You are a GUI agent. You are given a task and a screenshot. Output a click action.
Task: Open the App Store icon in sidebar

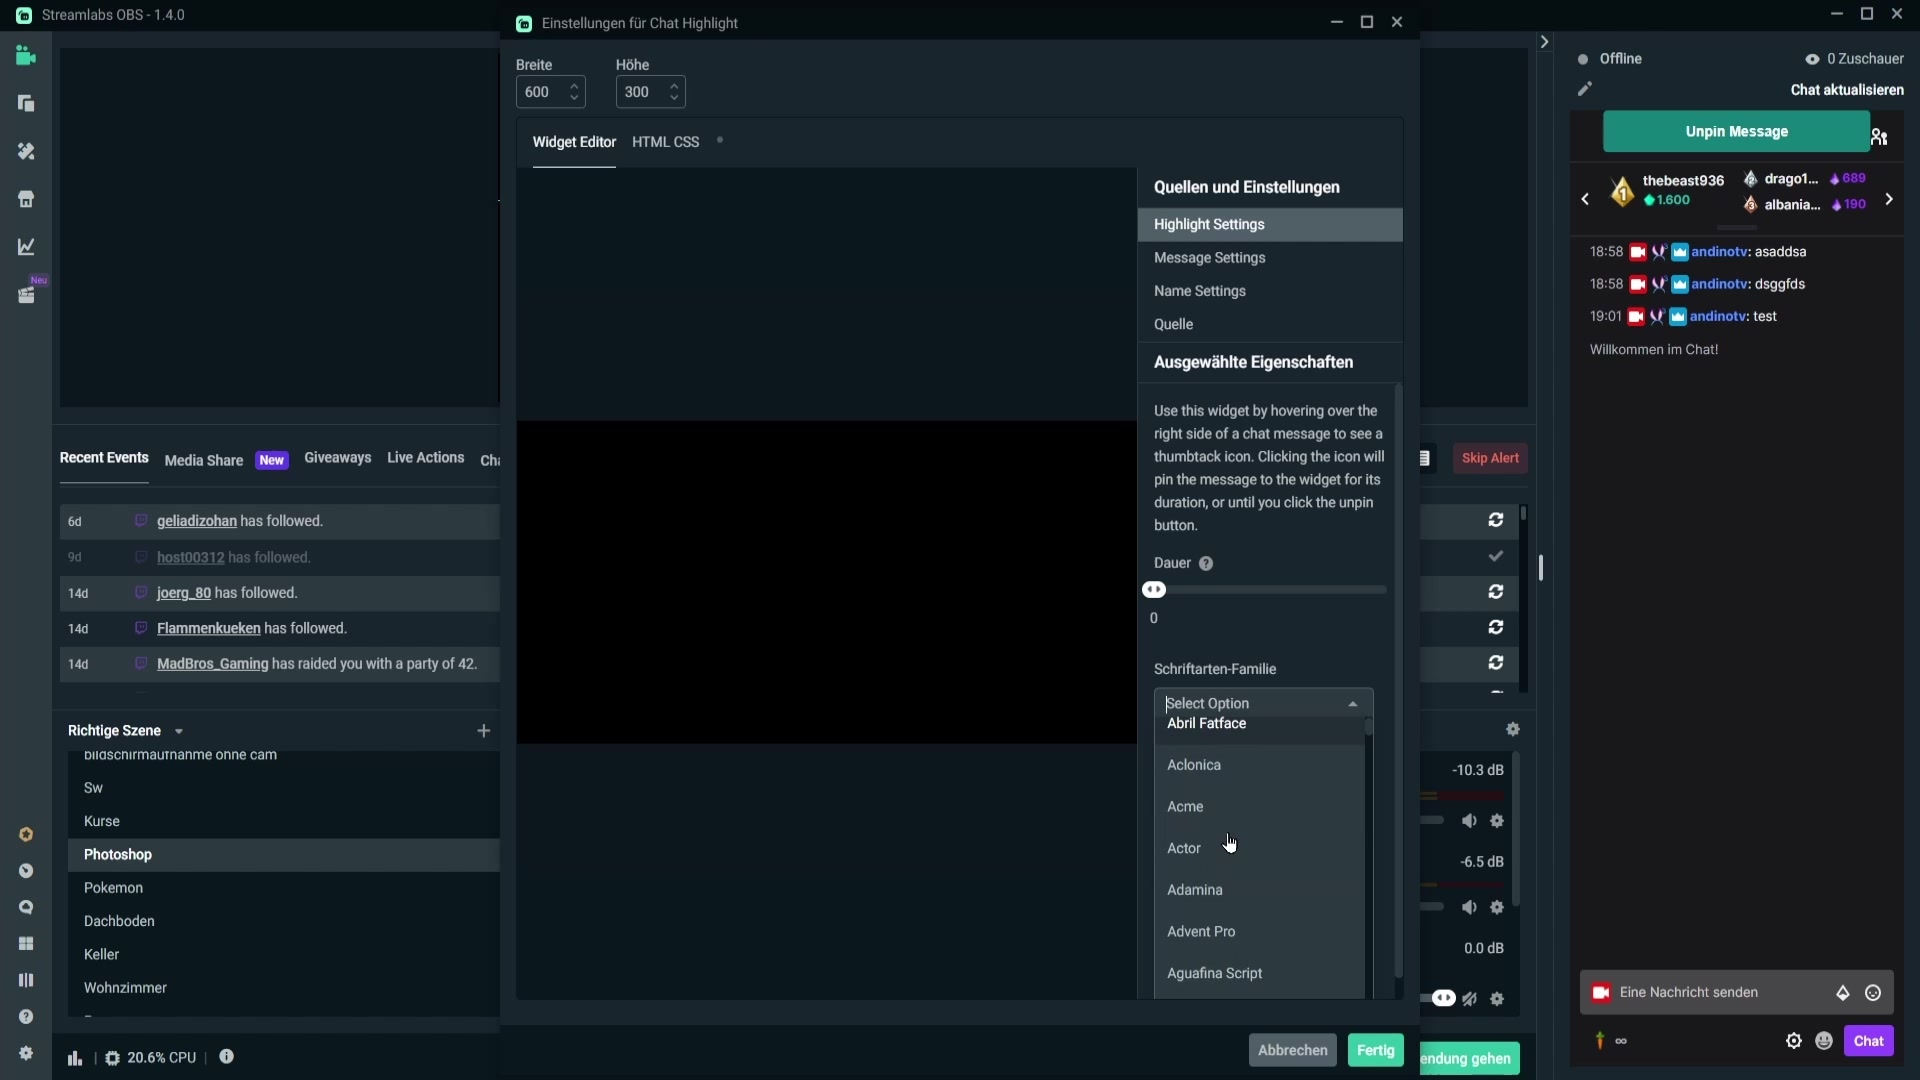click(26, 199)
